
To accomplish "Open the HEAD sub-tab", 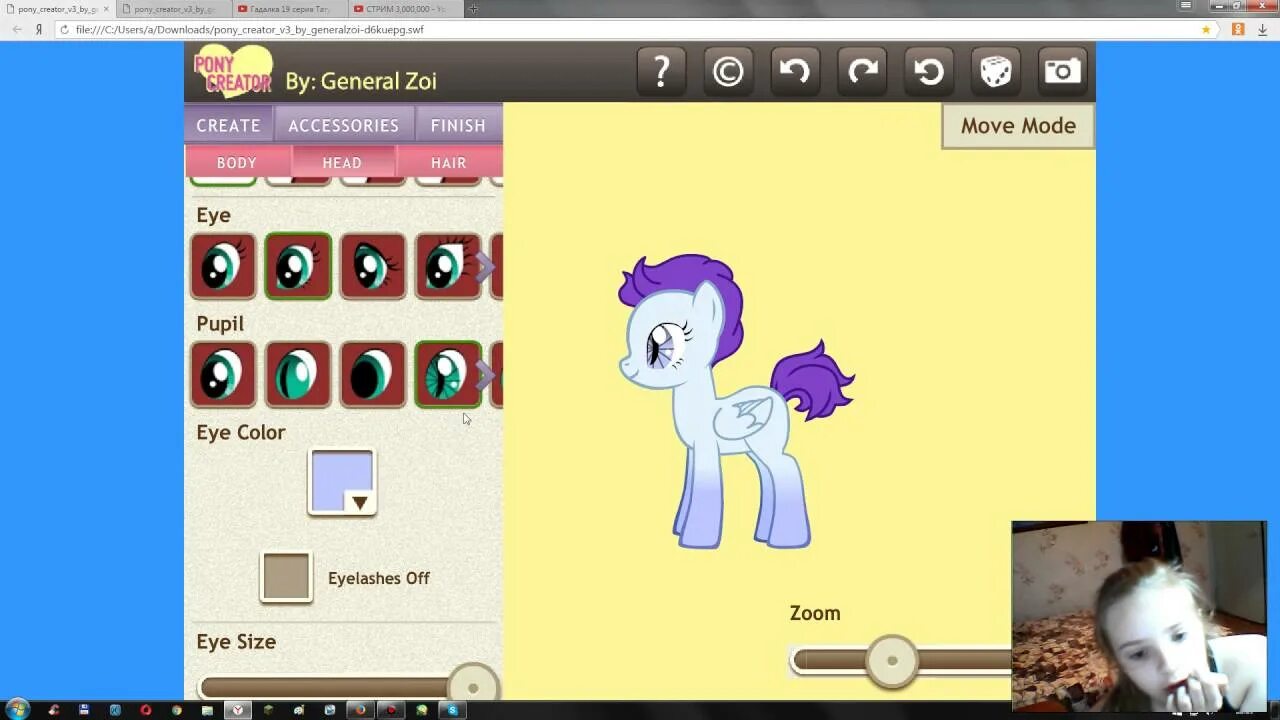I will 342,162.
